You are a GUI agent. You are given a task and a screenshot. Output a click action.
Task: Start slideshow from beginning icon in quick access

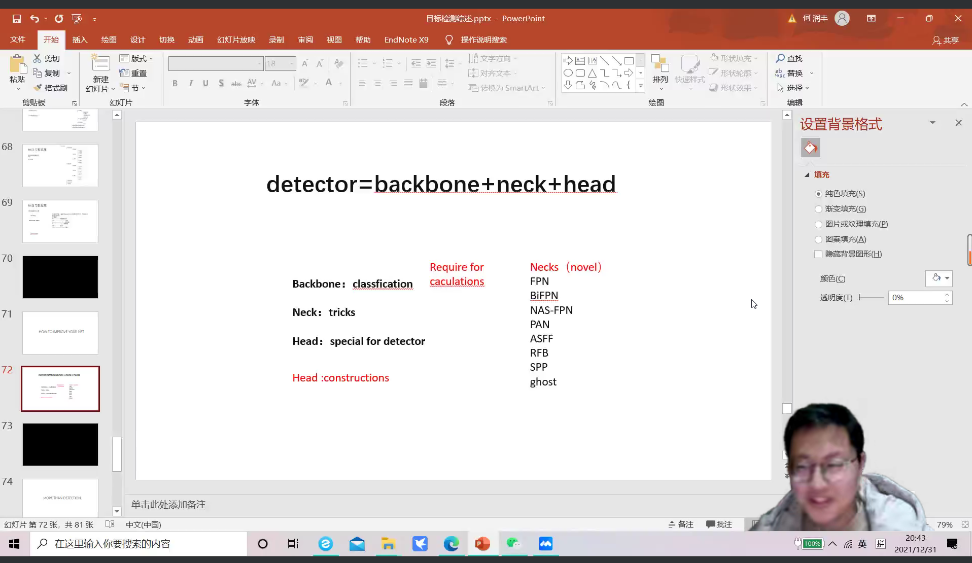tap(77, 19)
